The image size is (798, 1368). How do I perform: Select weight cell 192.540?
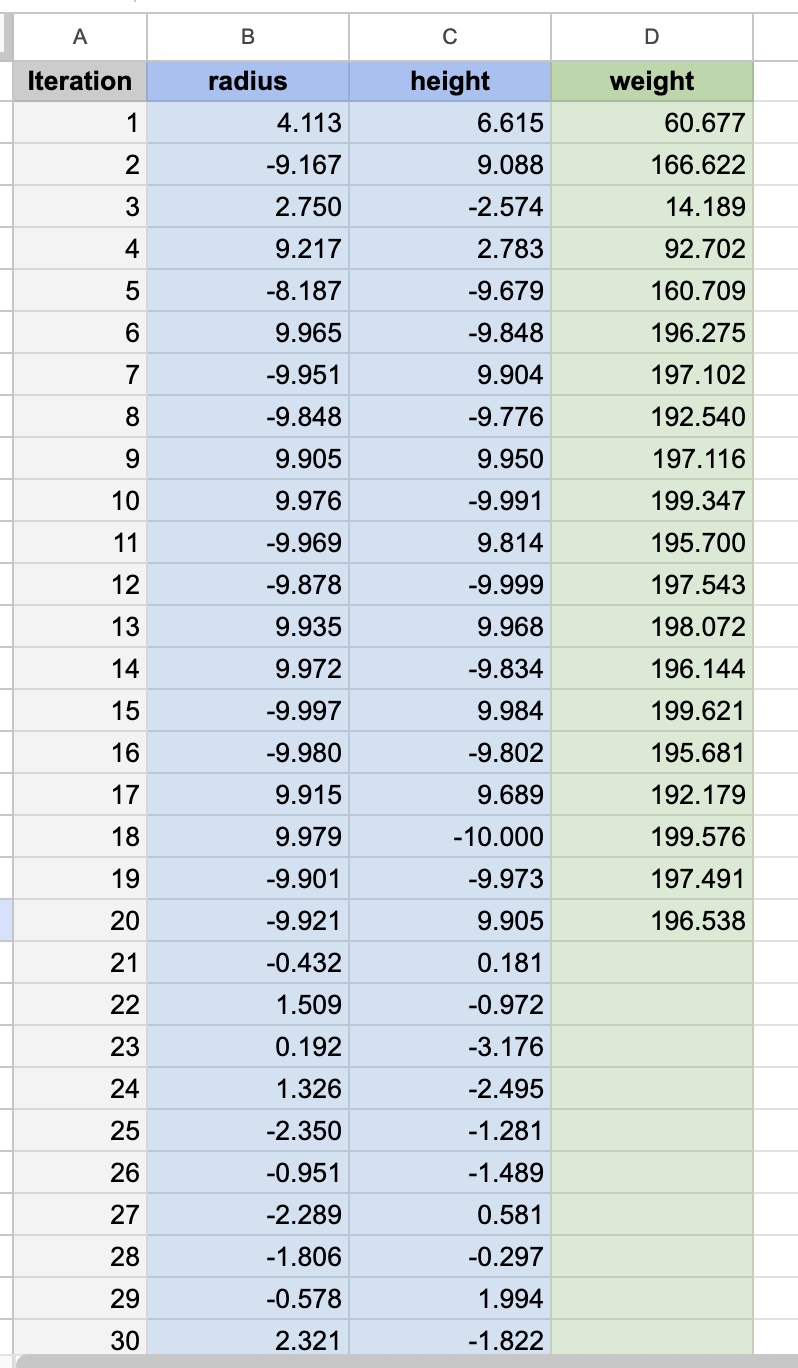click(x=652, y=417)
